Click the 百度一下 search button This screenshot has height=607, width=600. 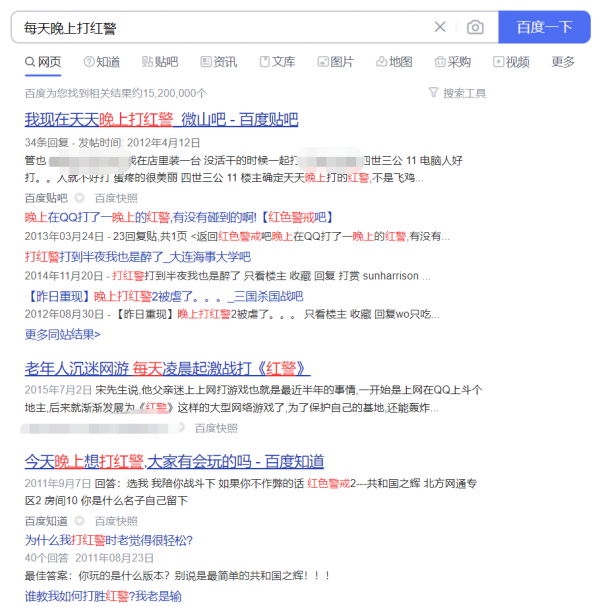coord(544,27)
